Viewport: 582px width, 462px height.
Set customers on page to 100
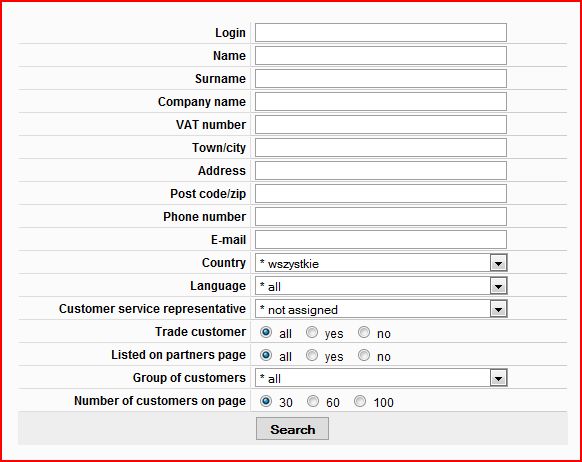point(360,401)
